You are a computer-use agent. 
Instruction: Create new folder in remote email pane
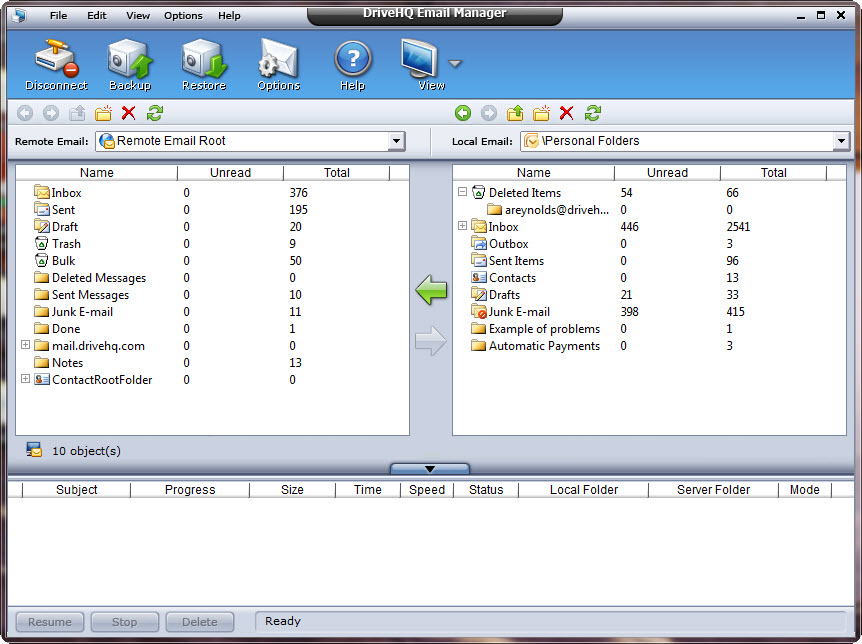103,113
